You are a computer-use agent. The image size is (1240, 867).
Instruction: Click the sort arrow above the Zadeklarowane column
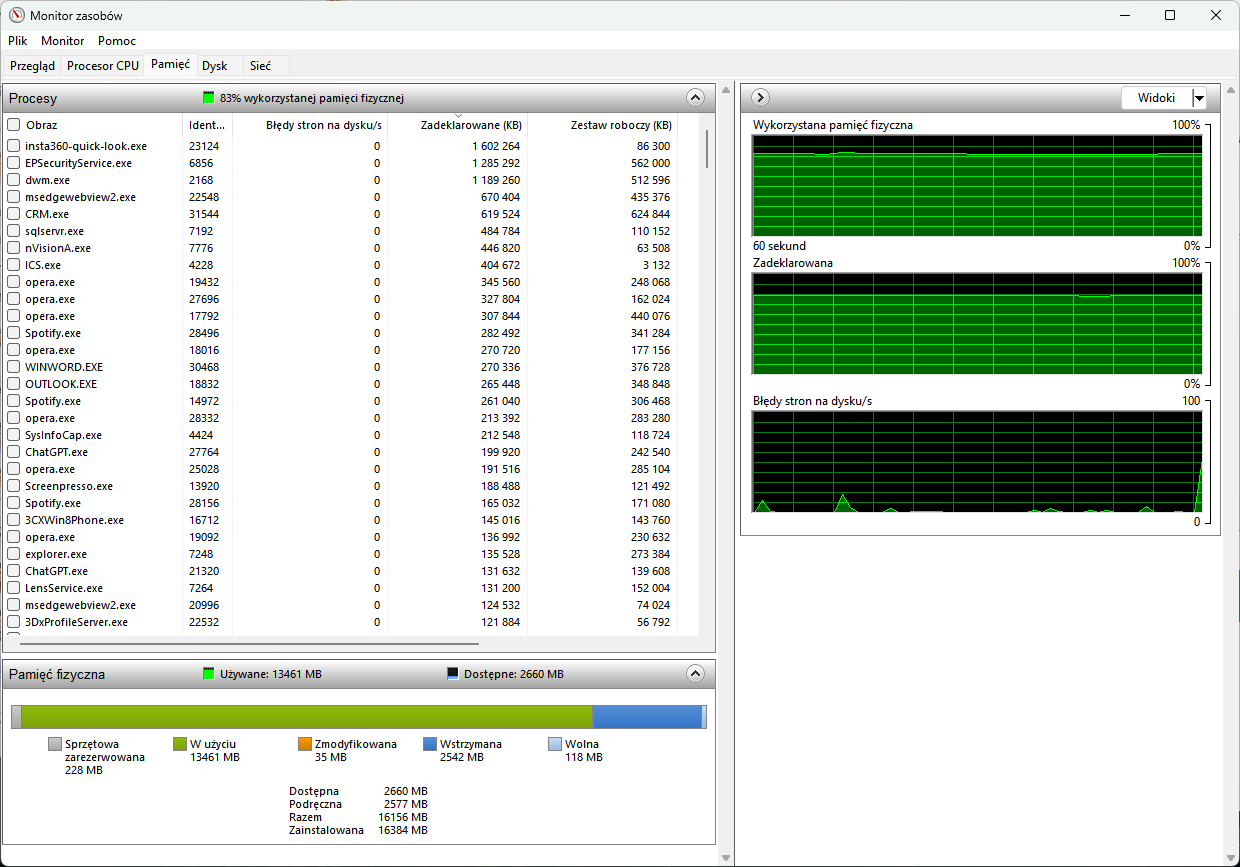pos(457,116)
